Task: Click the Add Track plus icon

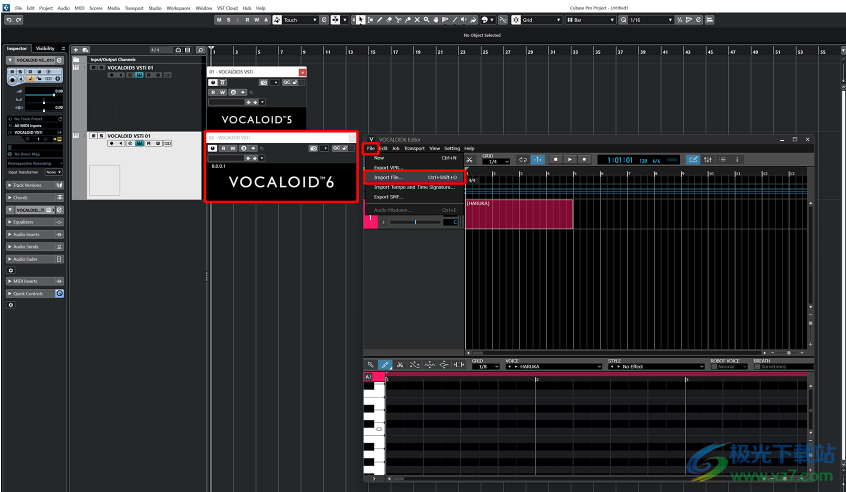Action: point(77,50)
